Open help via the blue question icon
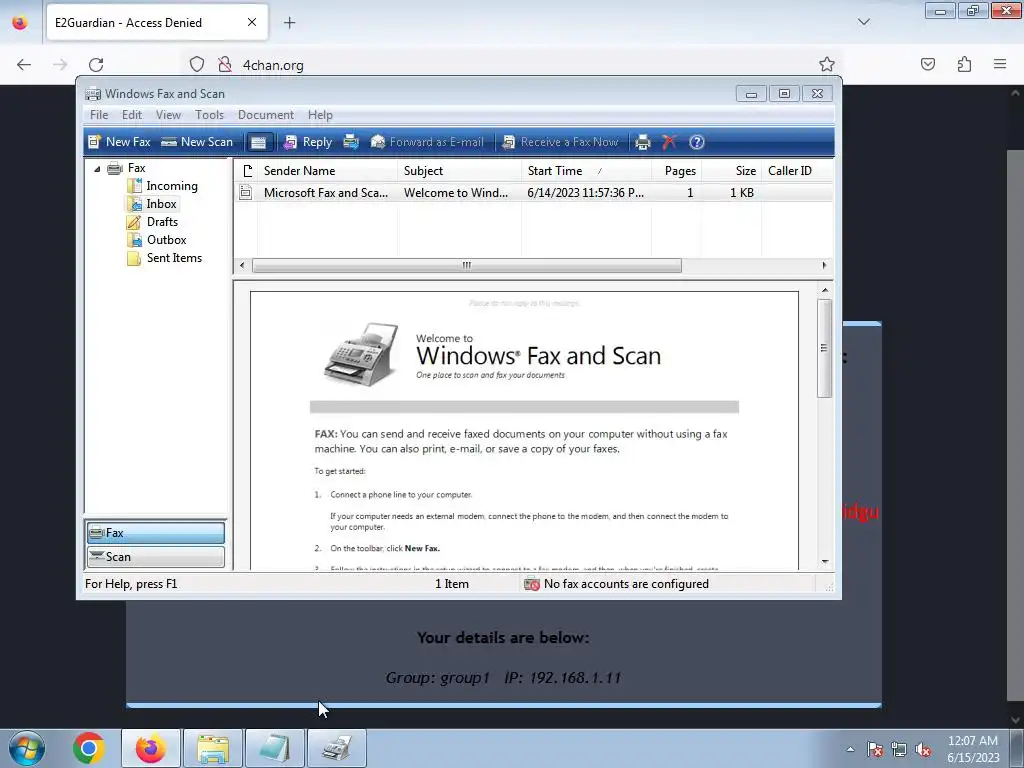The height and width of the screenshot is (768, 1024). [x=697, y=142]
